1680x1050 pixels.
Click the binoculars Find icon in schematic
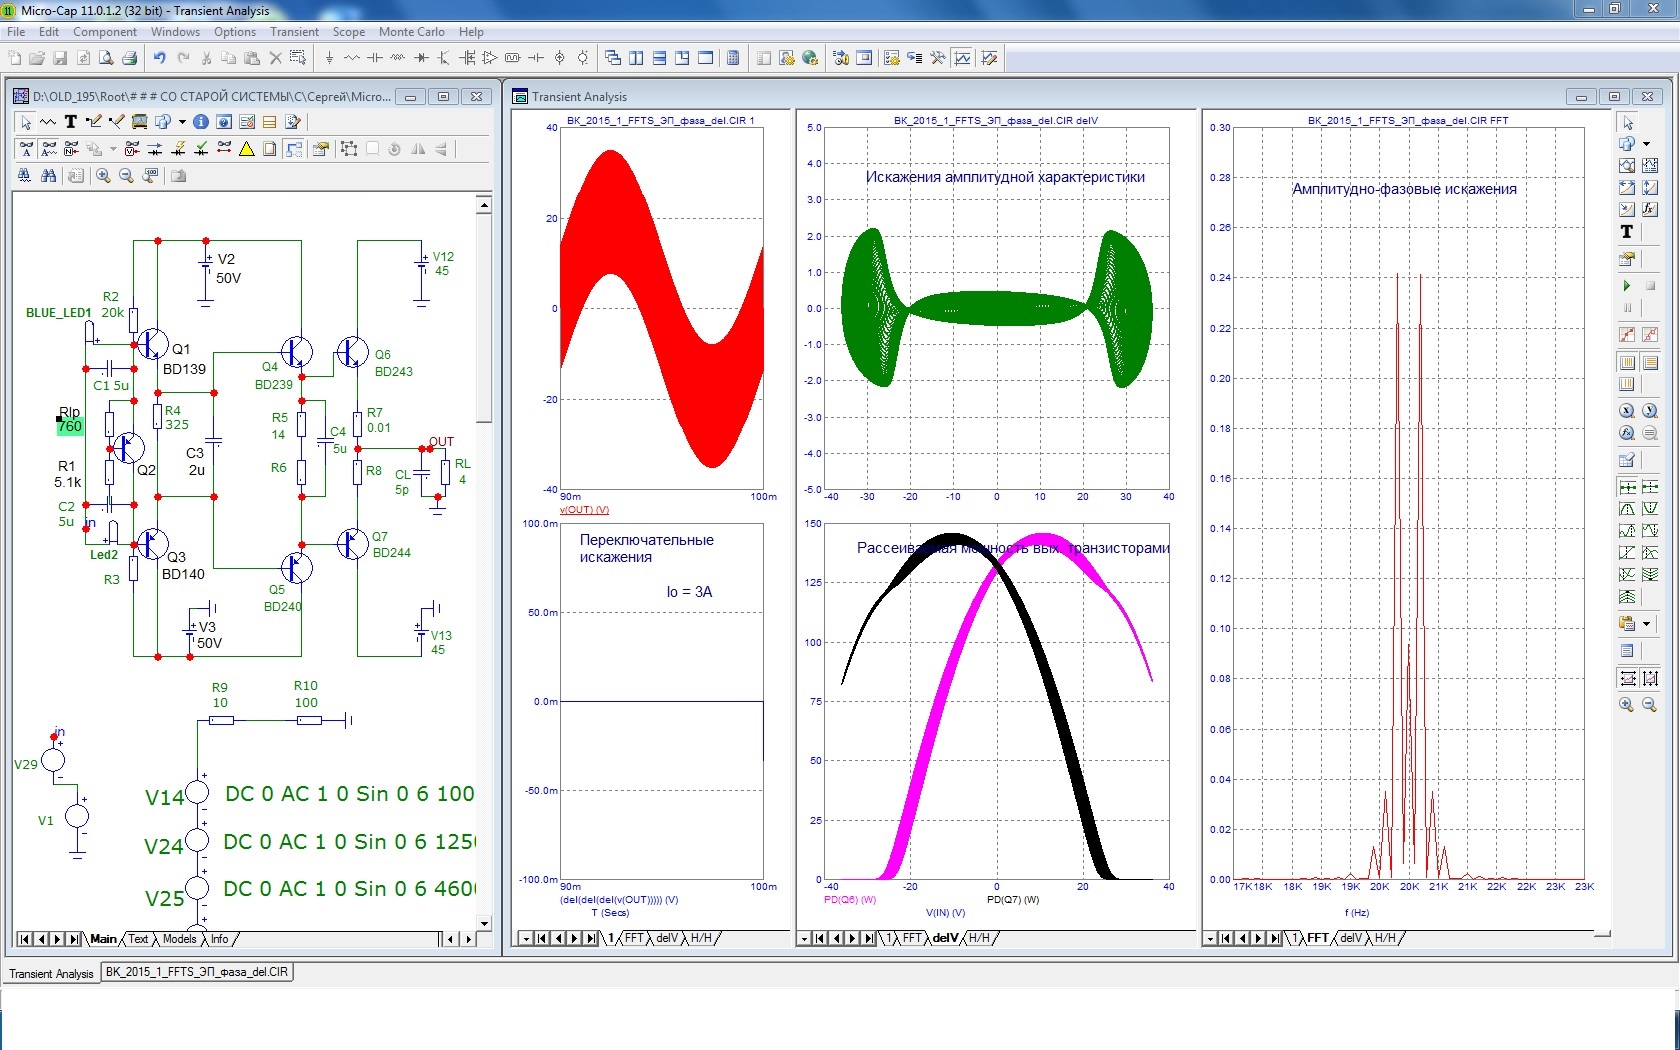48,176
